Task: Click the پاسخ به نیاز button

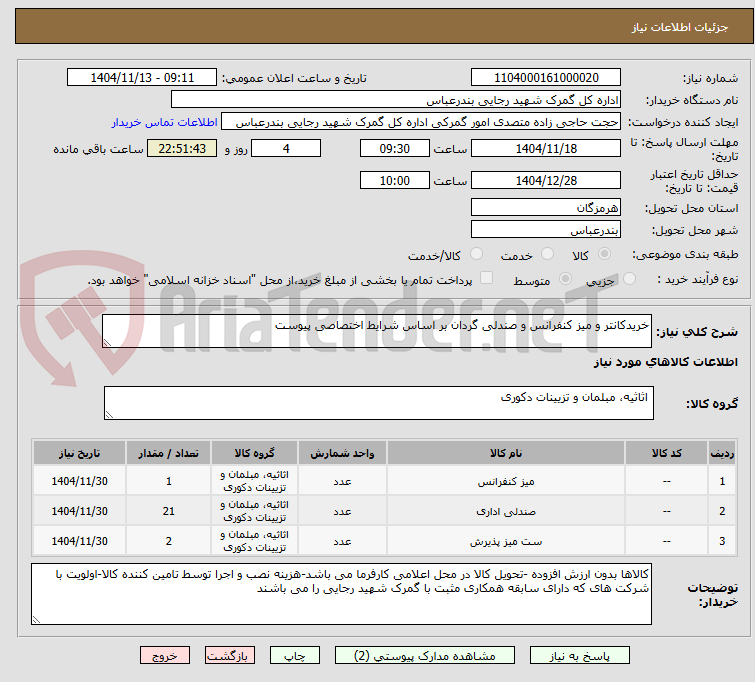Action: [x=580, y=656]
